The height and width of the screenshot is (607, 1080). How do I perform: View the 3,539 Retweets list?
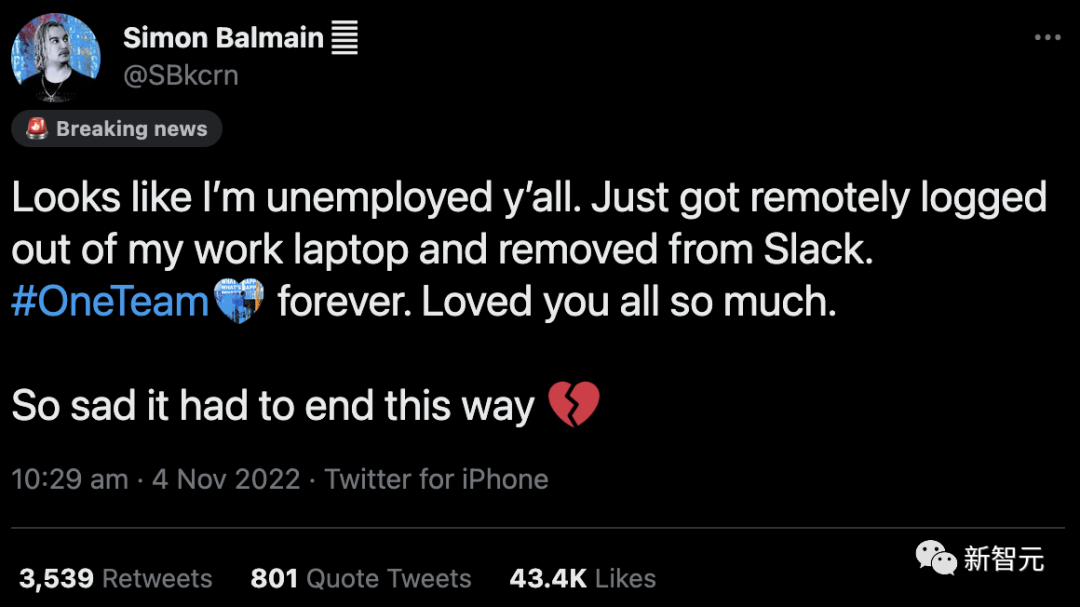coord(115,578)
